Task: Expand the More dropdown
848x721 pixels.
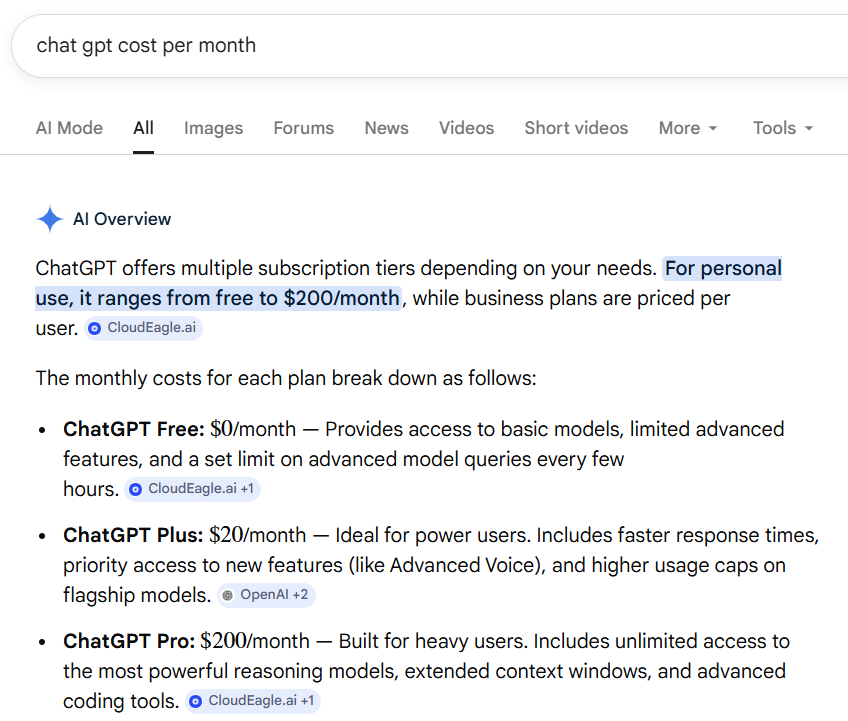Action: (687, 128)
